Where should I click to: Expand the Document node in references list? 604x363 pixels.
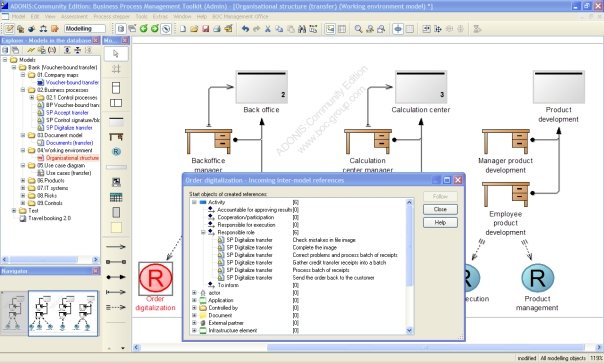coord(195,315)
